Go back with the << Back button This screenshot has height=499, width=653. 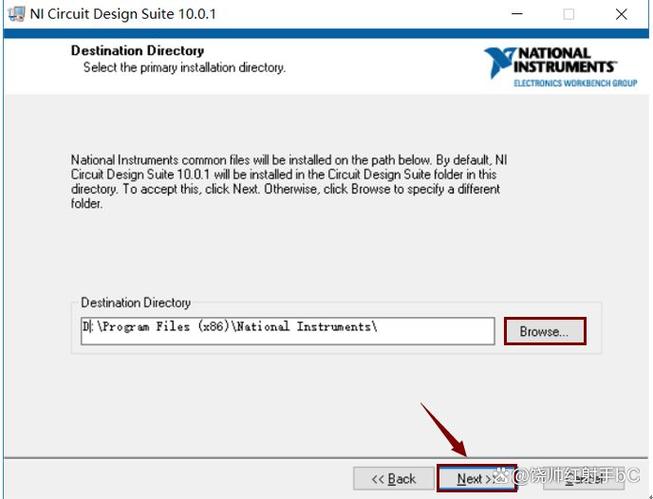coord(393,478)
